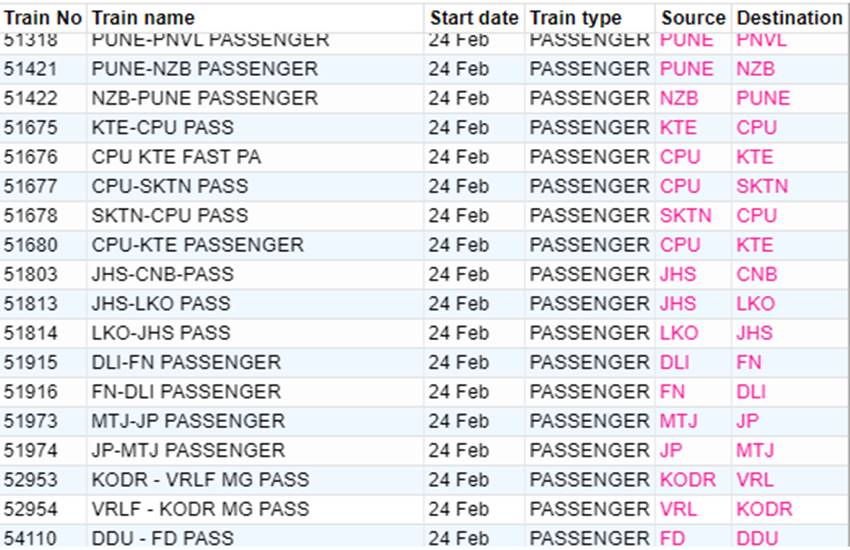Click DLI source link for train 51915
The image size is (850, 550).
click(x=674, y=362)
